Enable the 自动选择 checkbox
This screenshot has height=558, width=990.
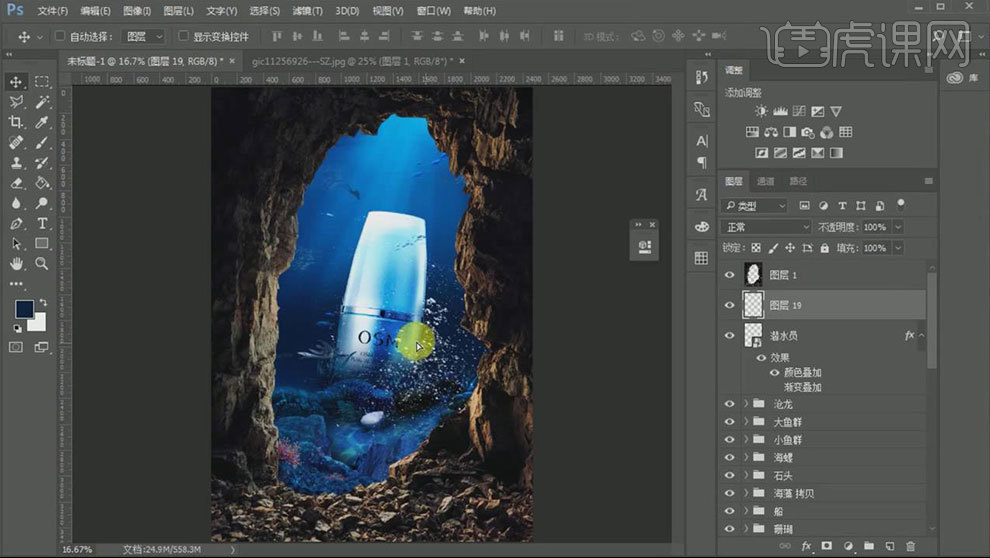[x=59, y=36]
